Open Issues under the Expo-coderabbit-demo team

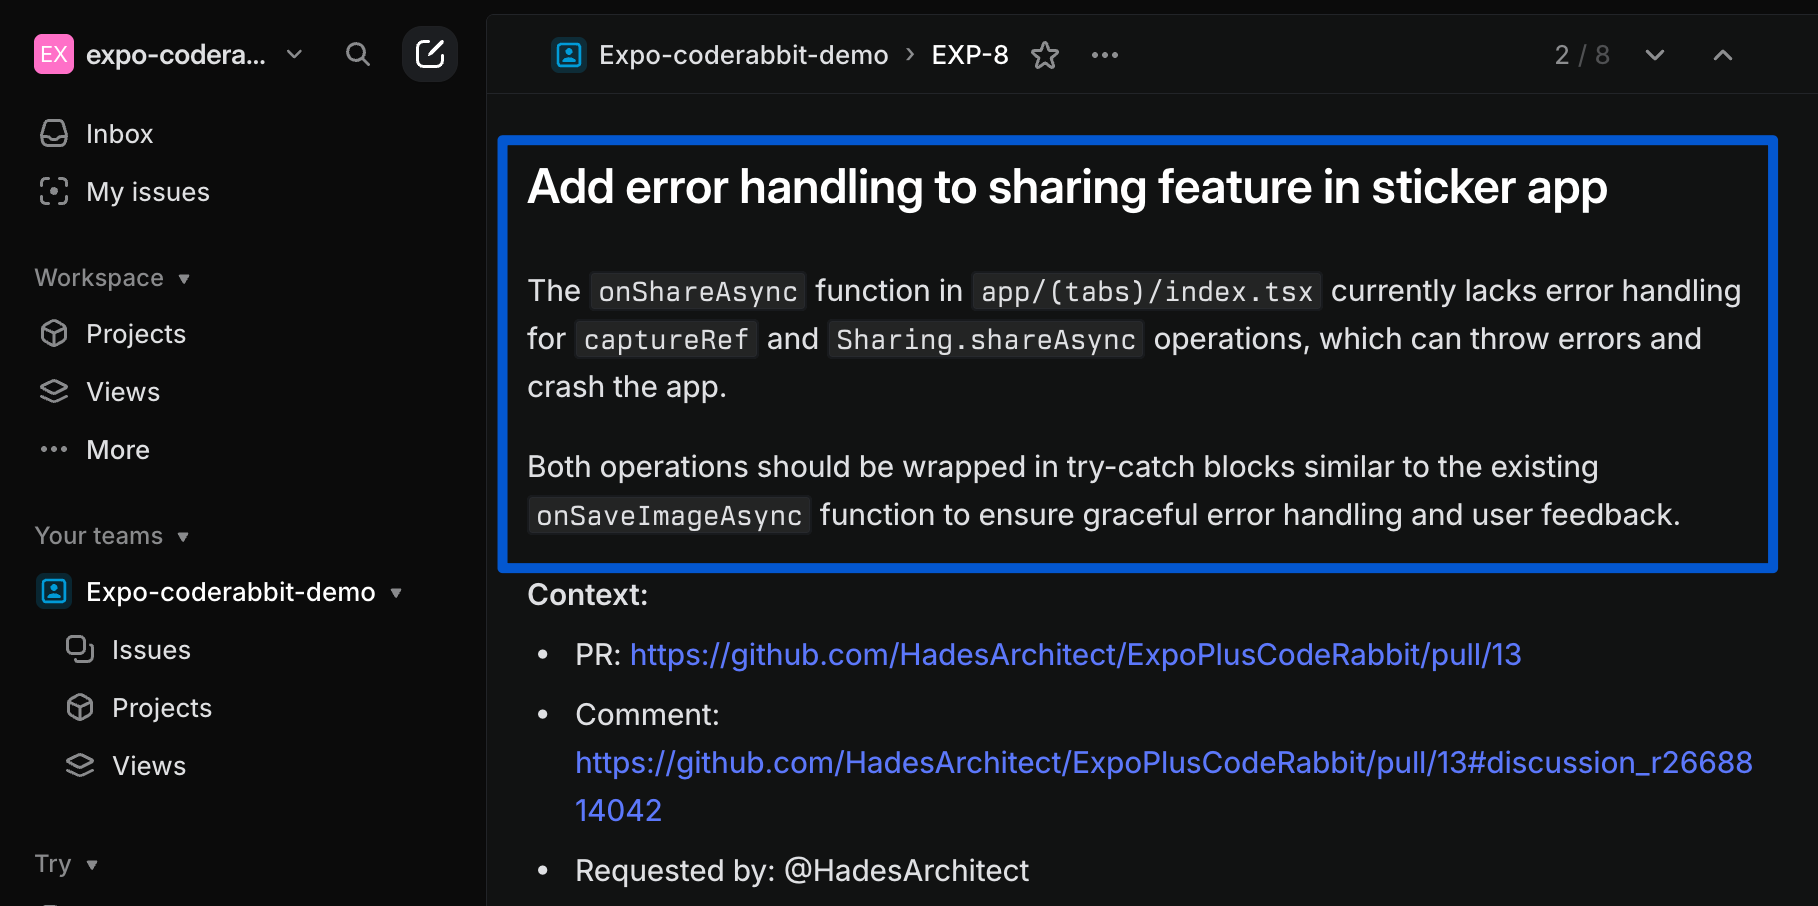click(150, 649)
